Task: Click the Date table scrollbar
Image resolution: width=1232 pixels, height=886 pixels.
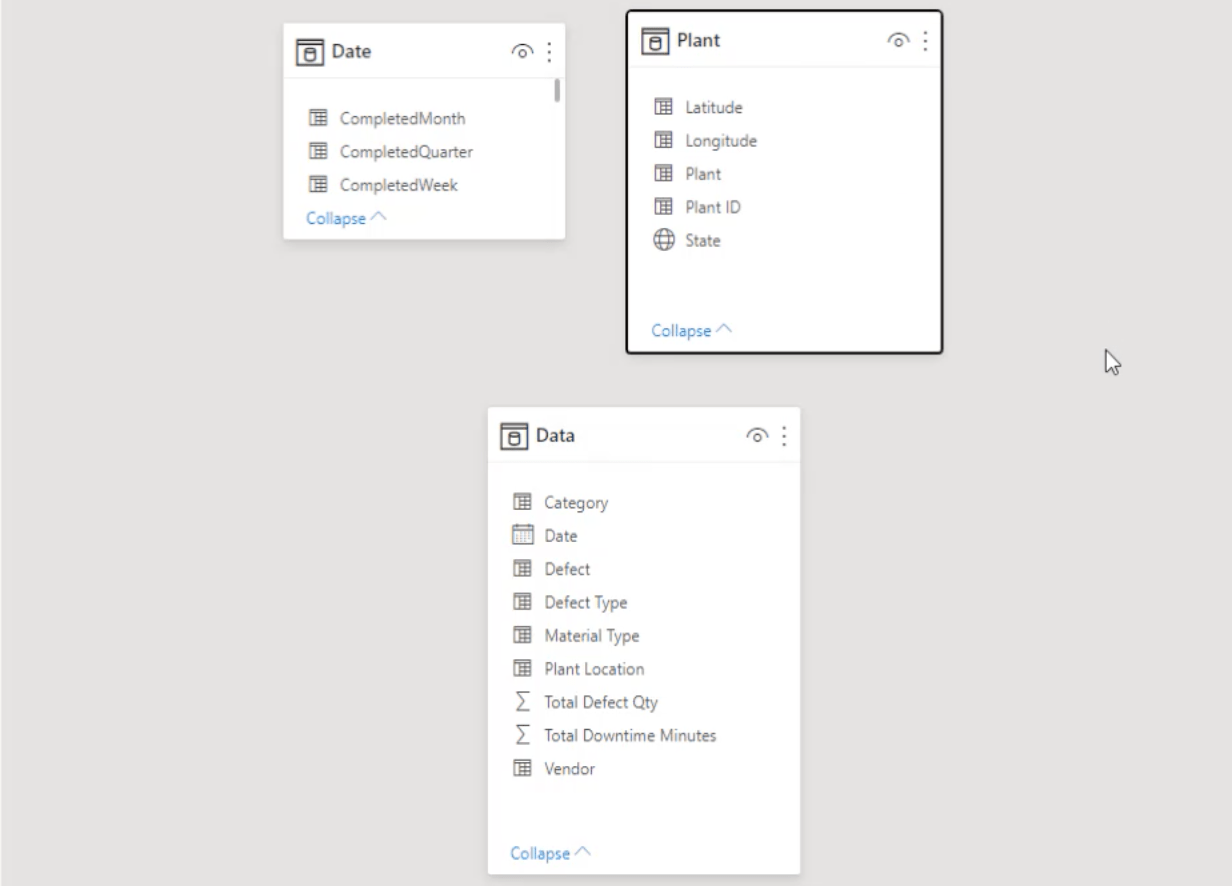Action: pyautogui.click(x=556, y=91)
